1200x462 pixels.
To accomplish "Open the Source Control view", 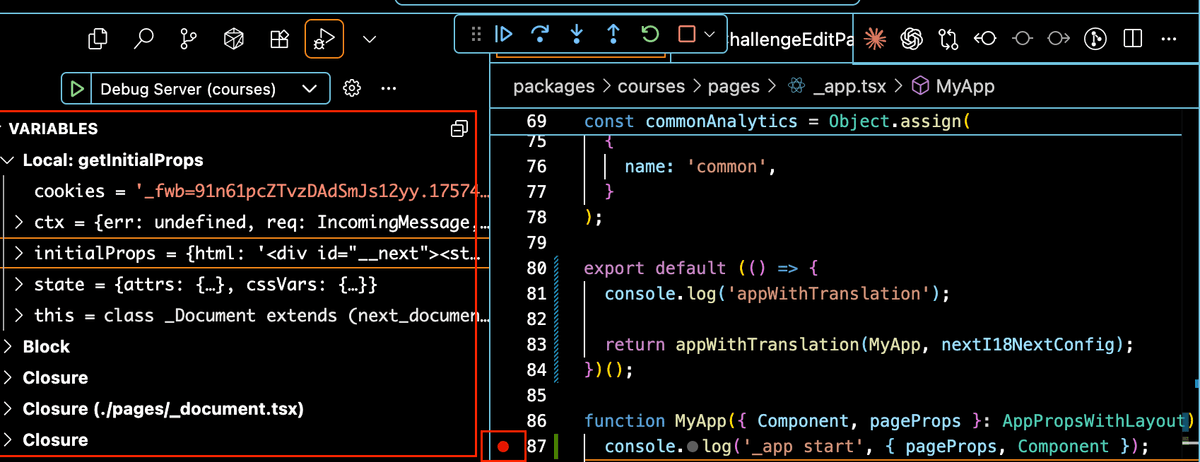I will point(188,39).
